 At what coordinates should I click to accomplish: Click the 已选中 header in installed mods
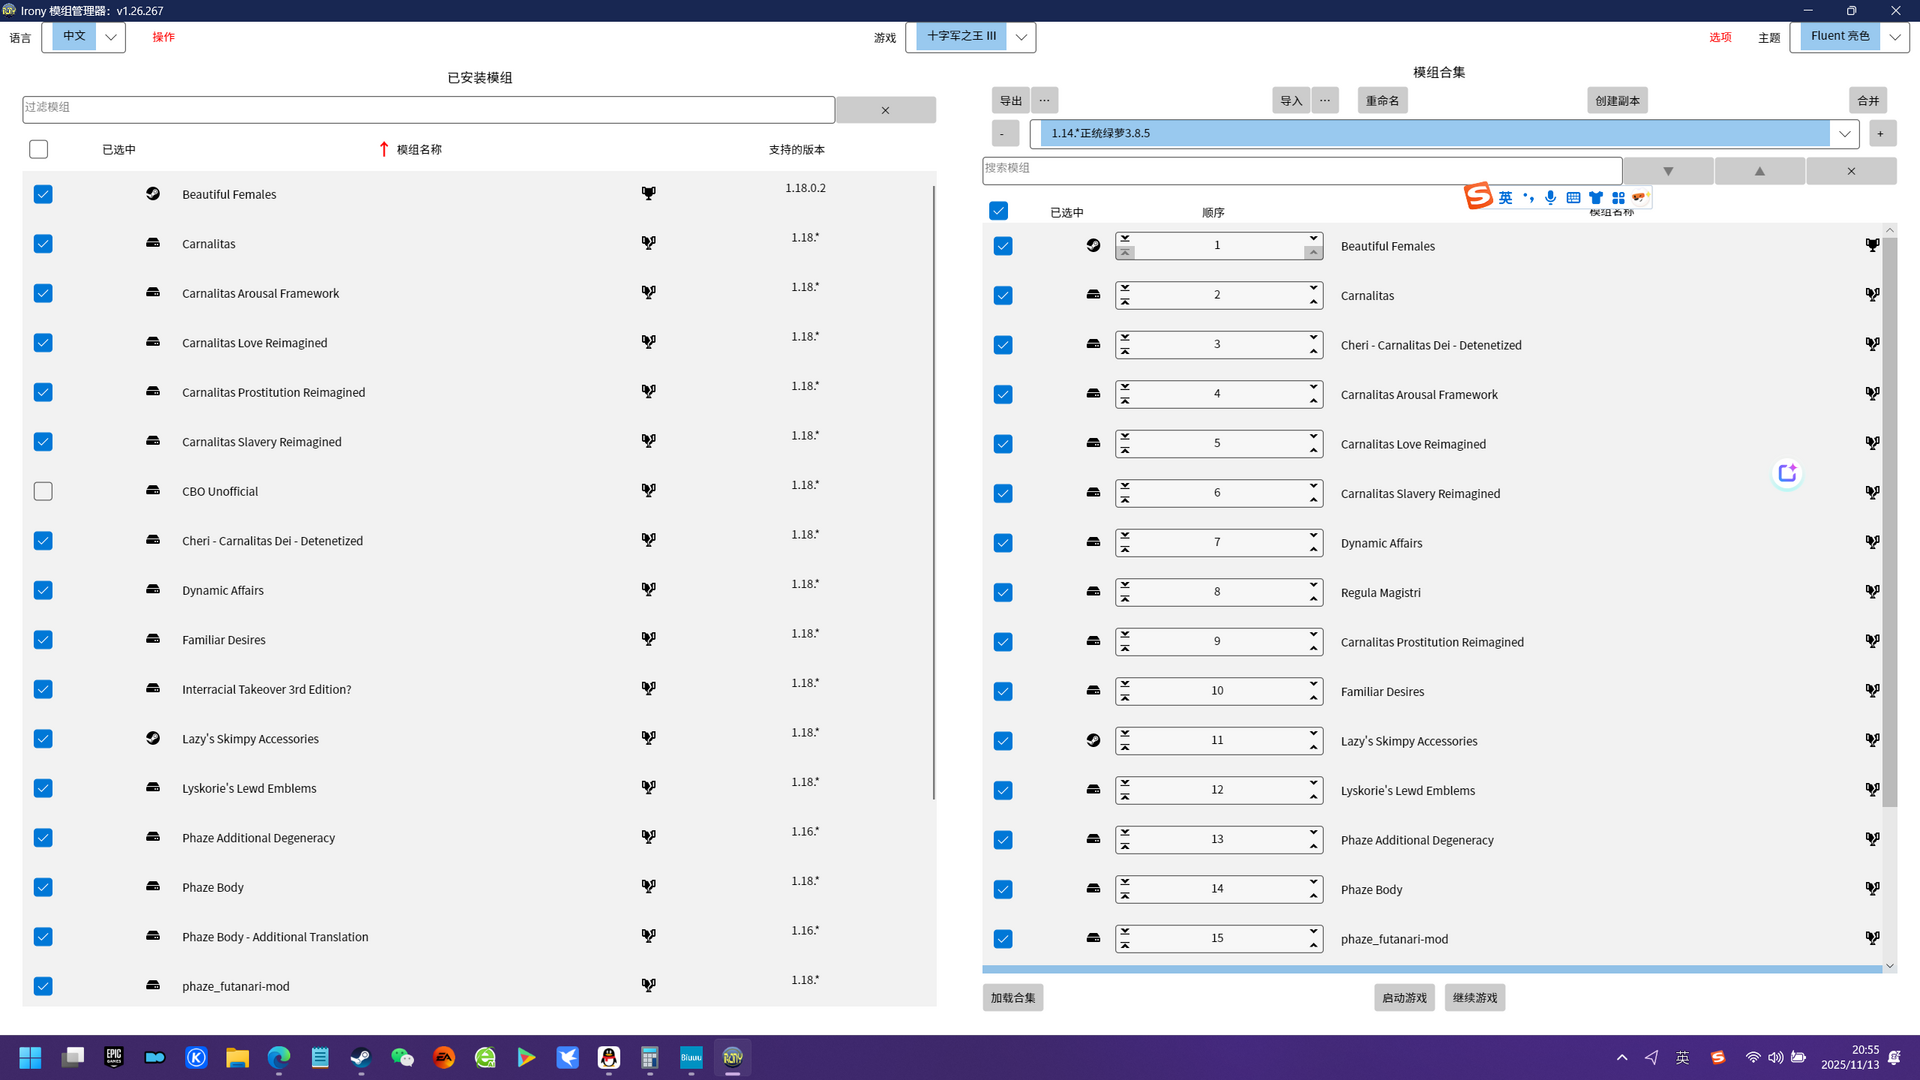[119, 149]
